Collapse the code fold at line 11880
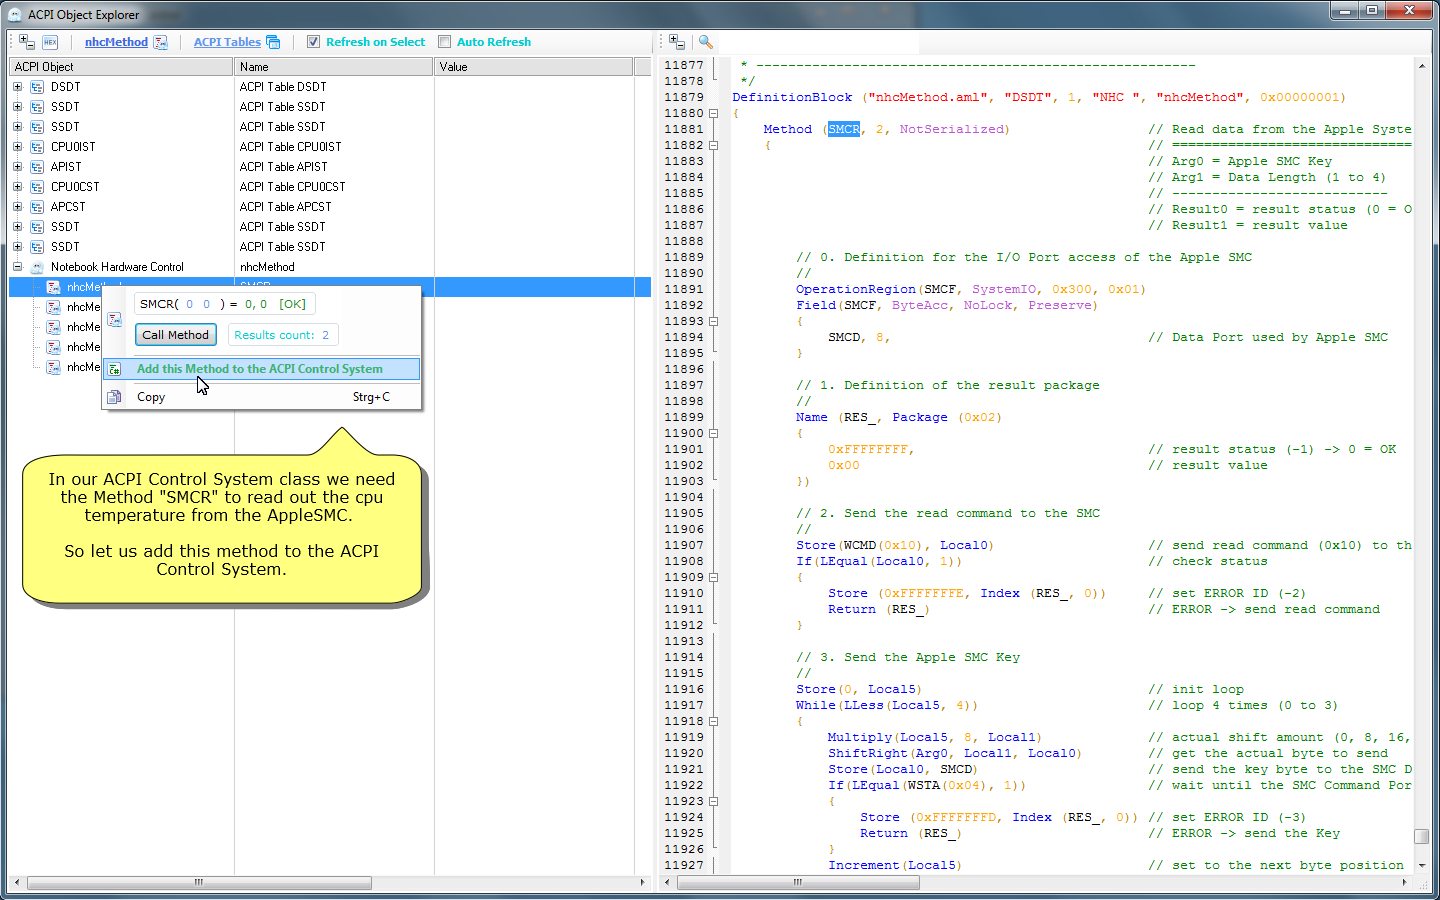 point(713,113)
